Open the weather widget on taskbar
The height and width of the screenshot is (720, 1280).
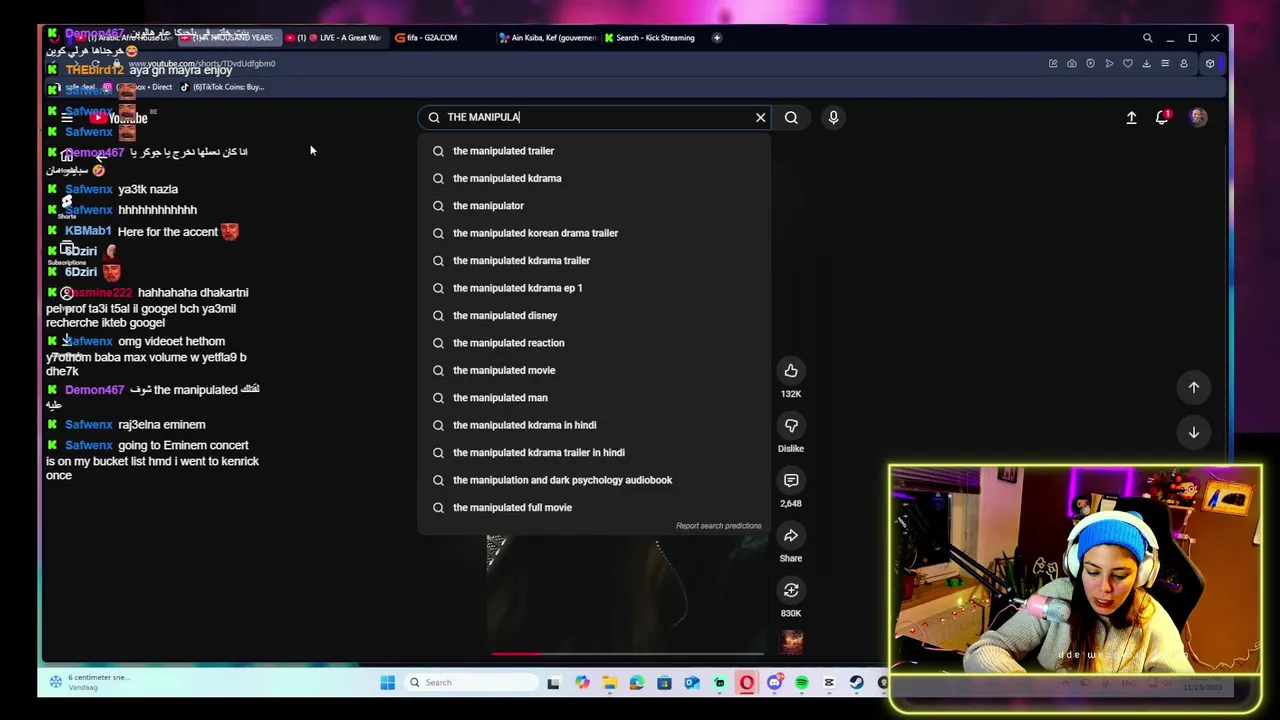(90, 682)
